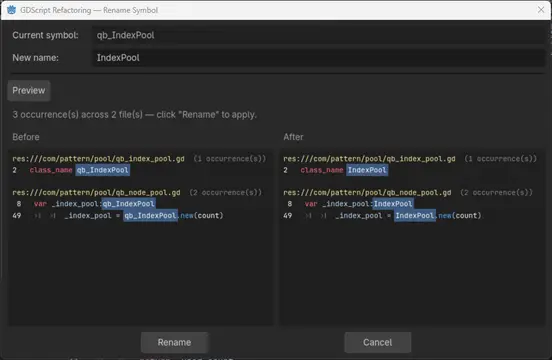Select the Before qb_index_pool.gd file path

[x=99, y=159]
